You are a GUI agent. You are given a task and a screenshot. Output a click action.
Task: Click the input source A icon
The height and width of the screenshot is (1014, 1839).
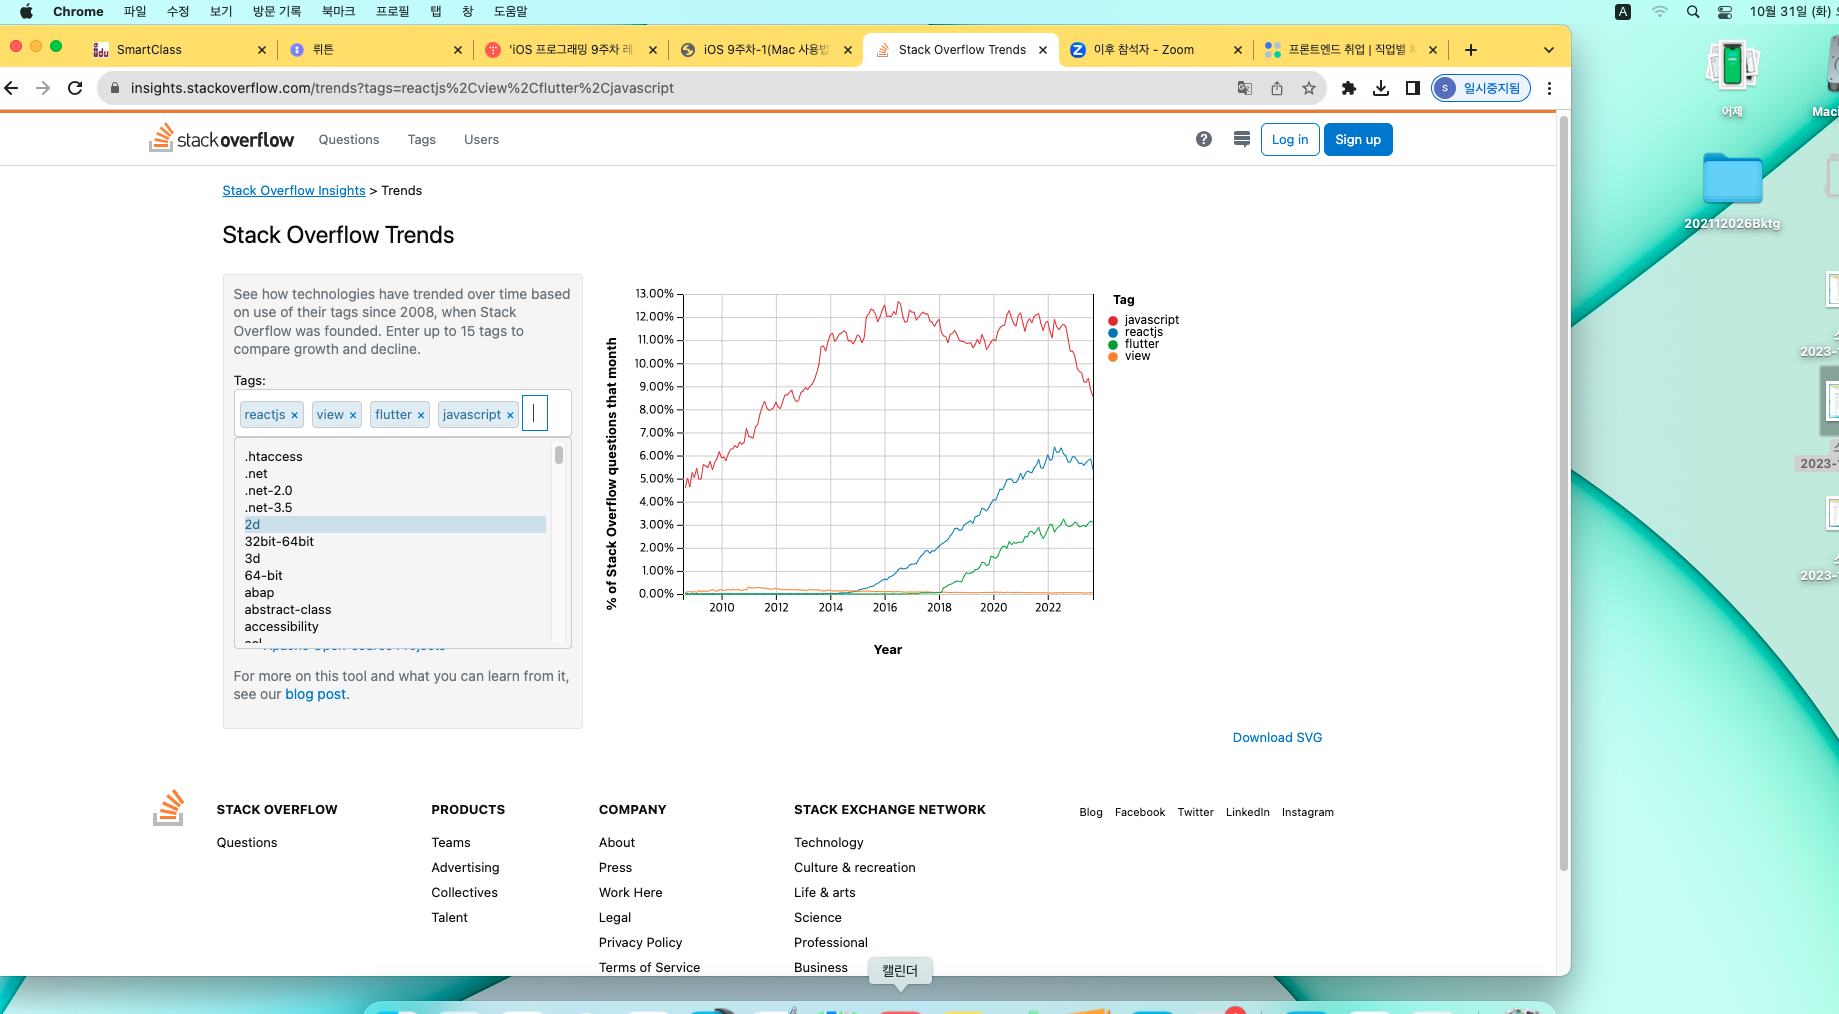[x=1623, y=12]
